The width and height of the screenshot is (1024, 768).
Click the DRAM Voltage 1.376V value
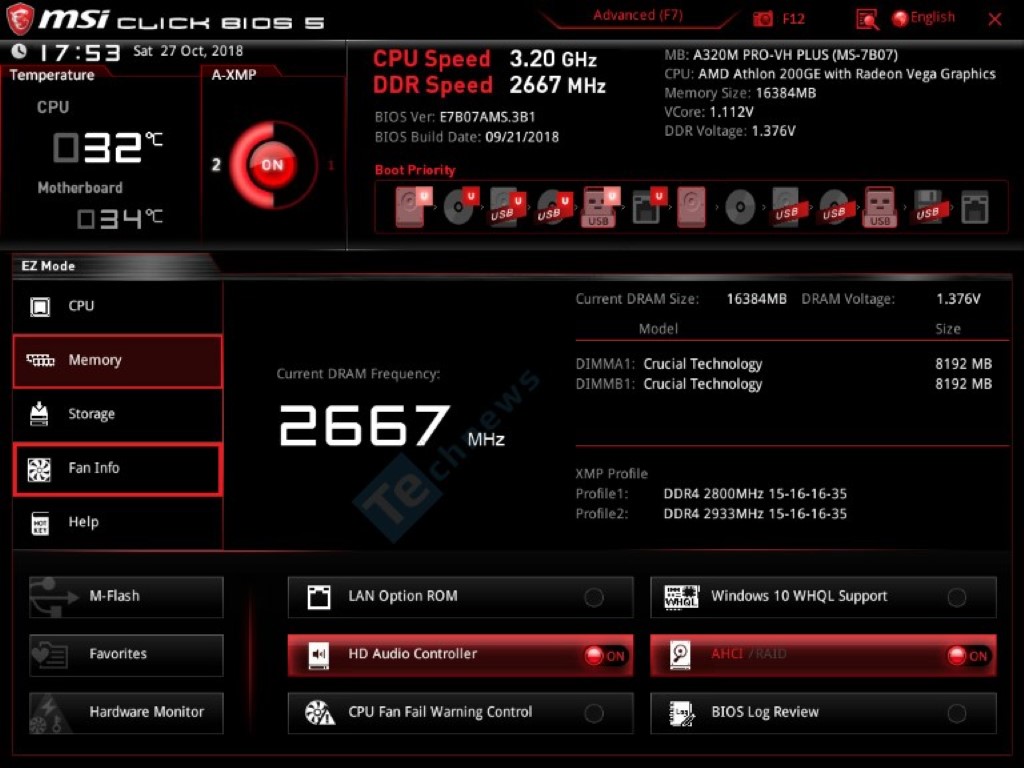(958, 299)
